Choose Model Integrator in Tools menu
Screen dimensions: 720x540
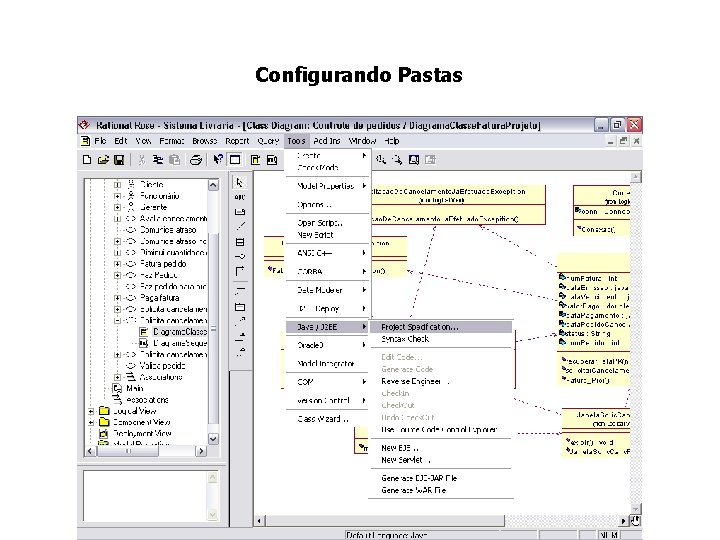click(x=328, y=363)
